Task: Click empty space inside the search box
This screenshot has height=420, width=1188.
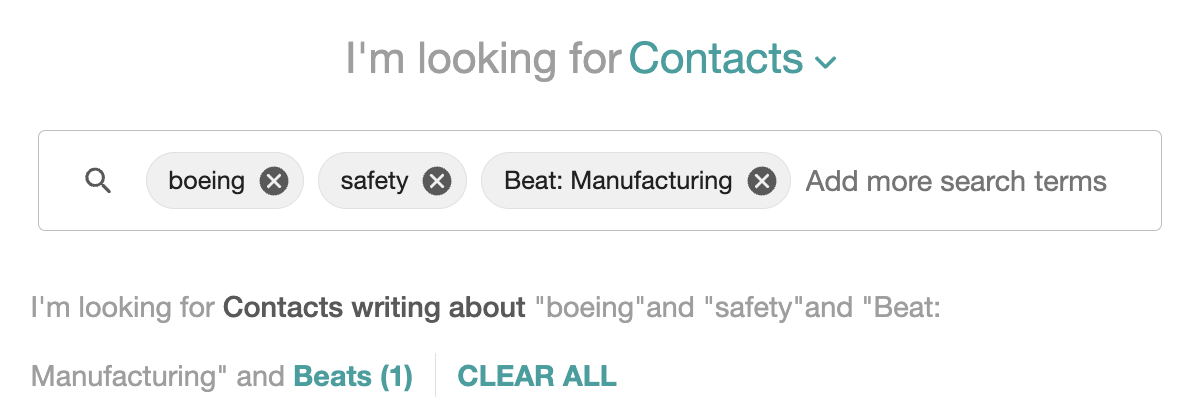Action: [1134, 181]
